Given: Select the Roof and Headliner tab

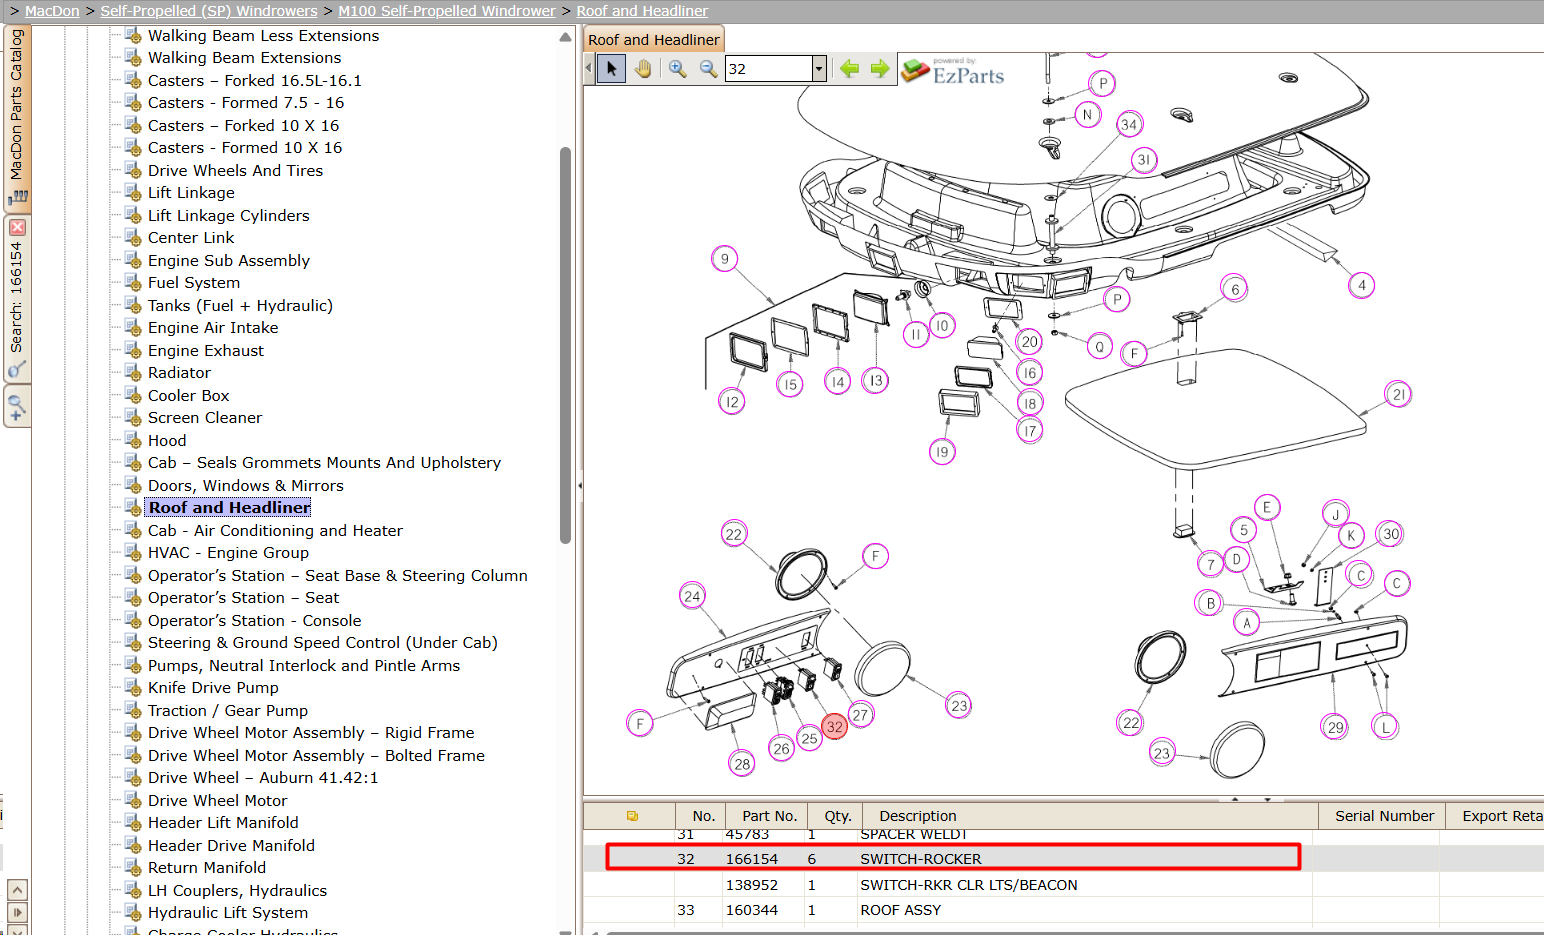Looking at the screenshot, I should click(653, 40).
